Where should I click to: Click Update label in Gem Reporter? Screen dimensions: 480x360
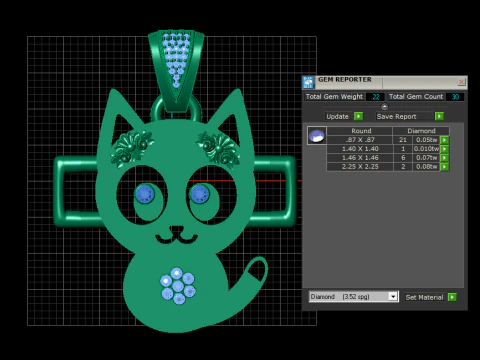[x=337, y=116]
